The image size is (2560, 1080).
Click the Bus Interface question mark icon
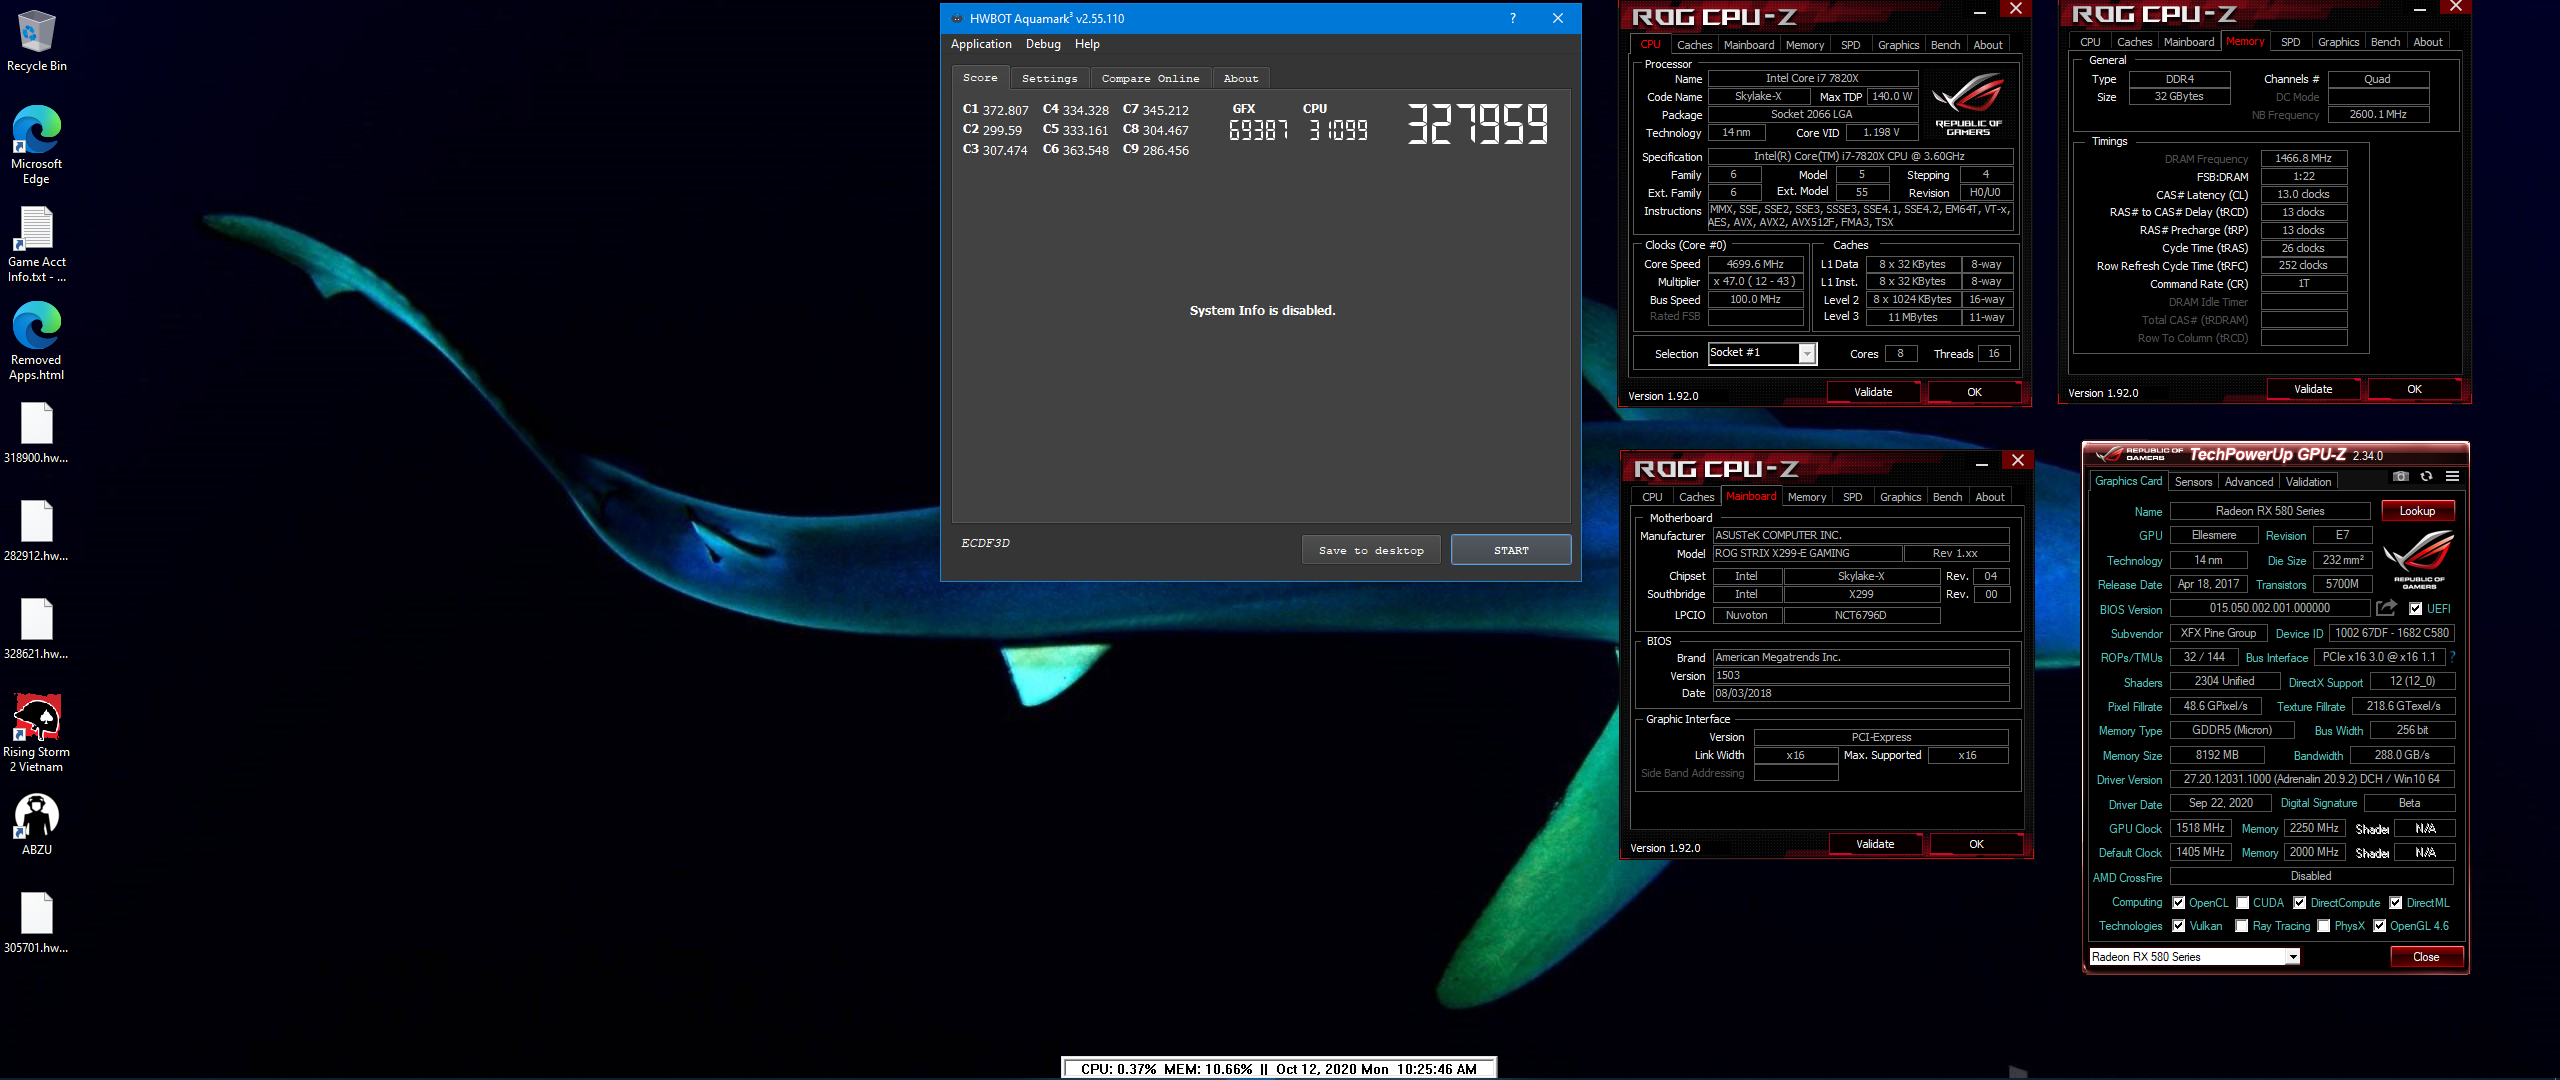2452,657
